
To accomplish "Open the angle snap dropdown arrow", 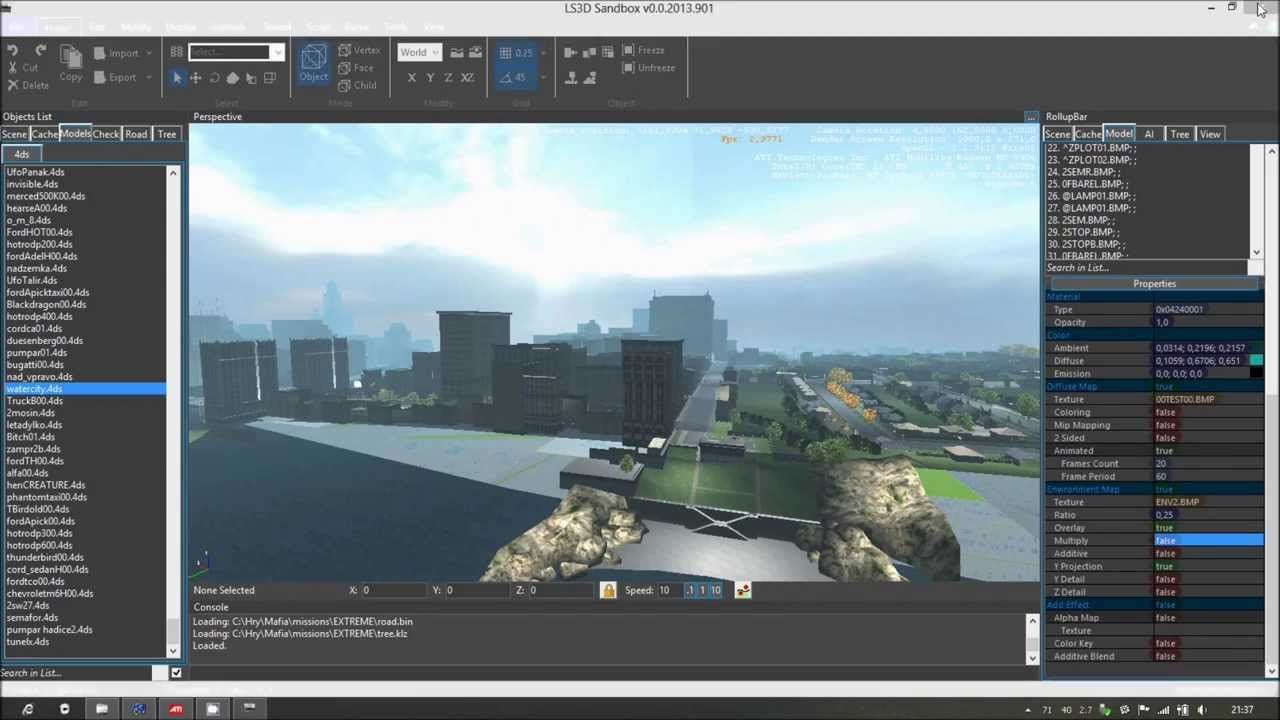I will pos(542,77).
